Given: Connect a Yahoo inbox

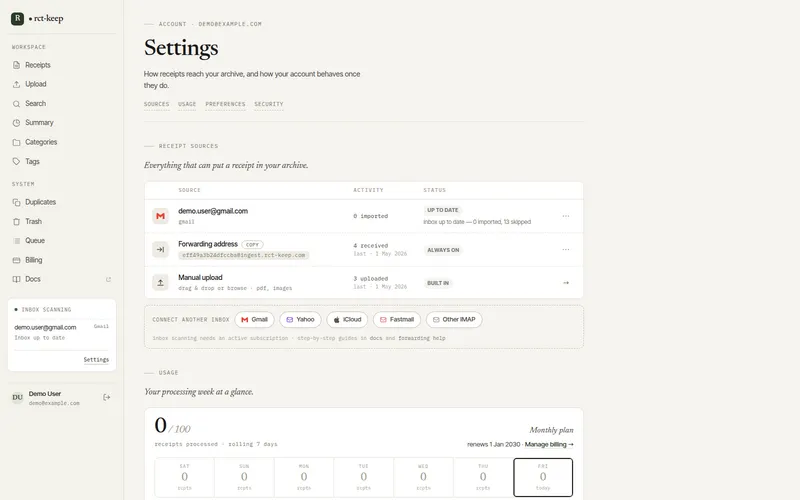Looking at the screenshot, I should [x=300, y=319].
